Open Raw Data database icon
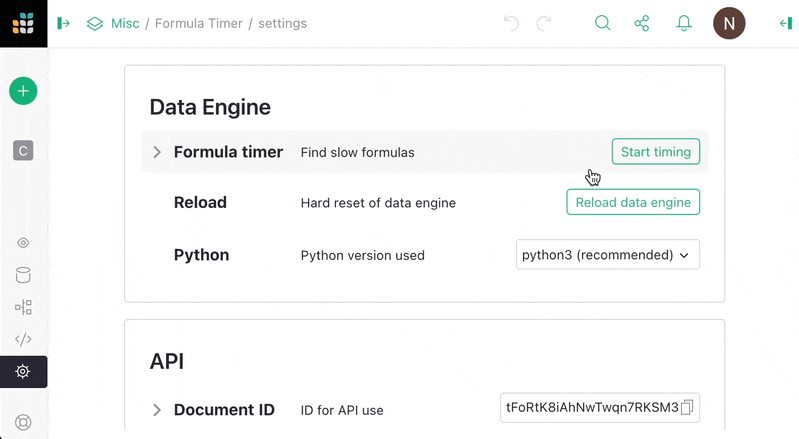The image size is (799, 439). 23,275
